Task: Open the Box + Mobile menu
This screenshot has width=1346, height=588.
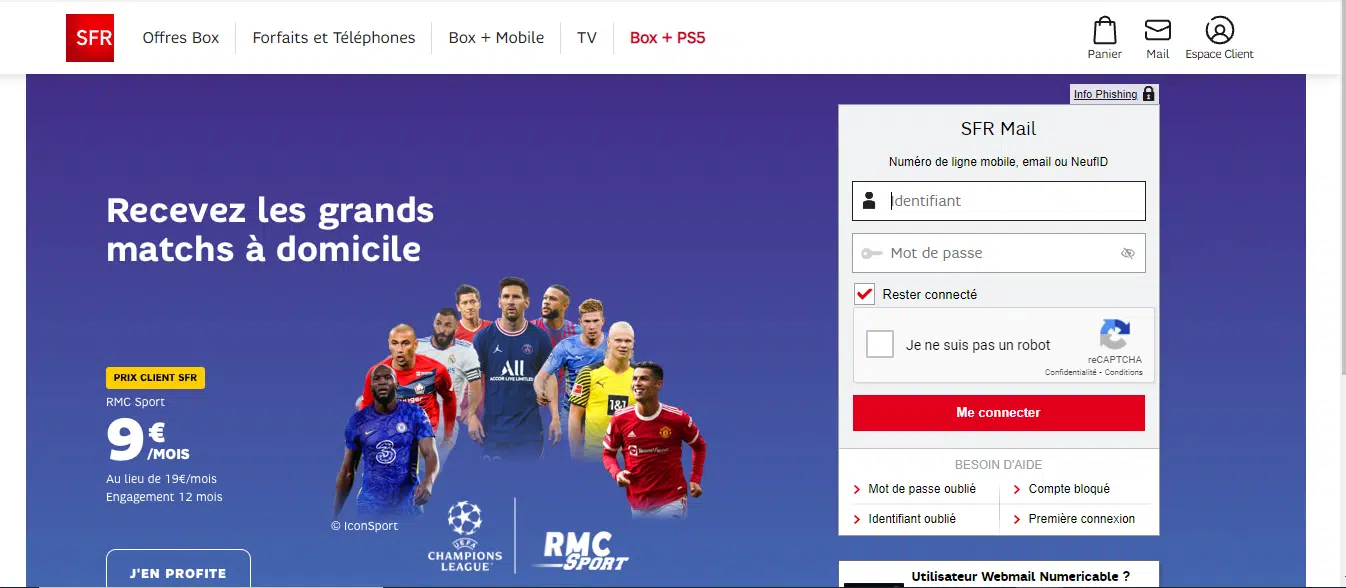Action: 497,38
